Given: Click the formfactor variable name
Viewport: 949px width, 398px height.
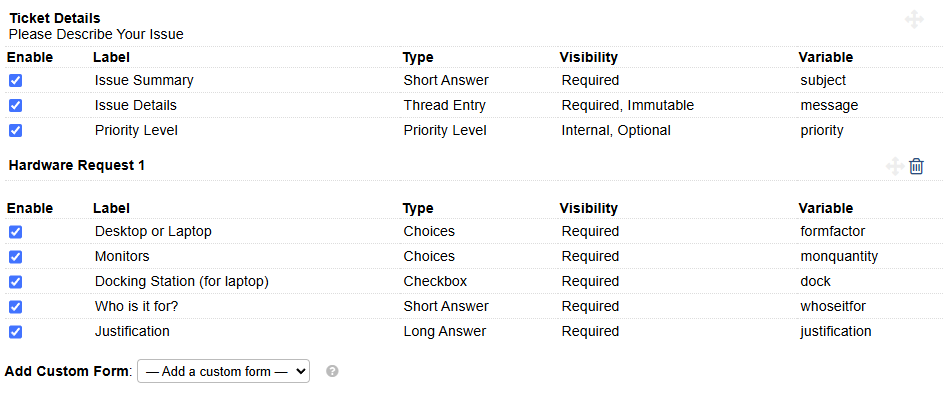Looking at the screenshot, I should coord(833,232).
